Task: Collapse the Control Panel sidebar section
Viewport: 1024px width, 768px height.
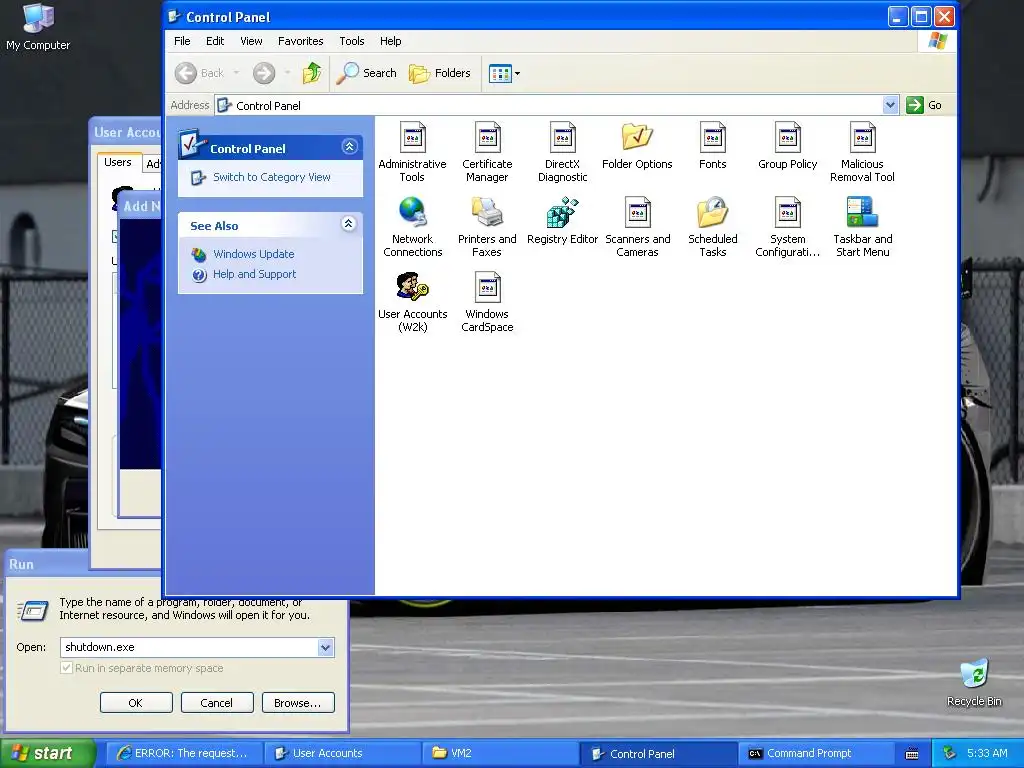Action: (349, 146)
